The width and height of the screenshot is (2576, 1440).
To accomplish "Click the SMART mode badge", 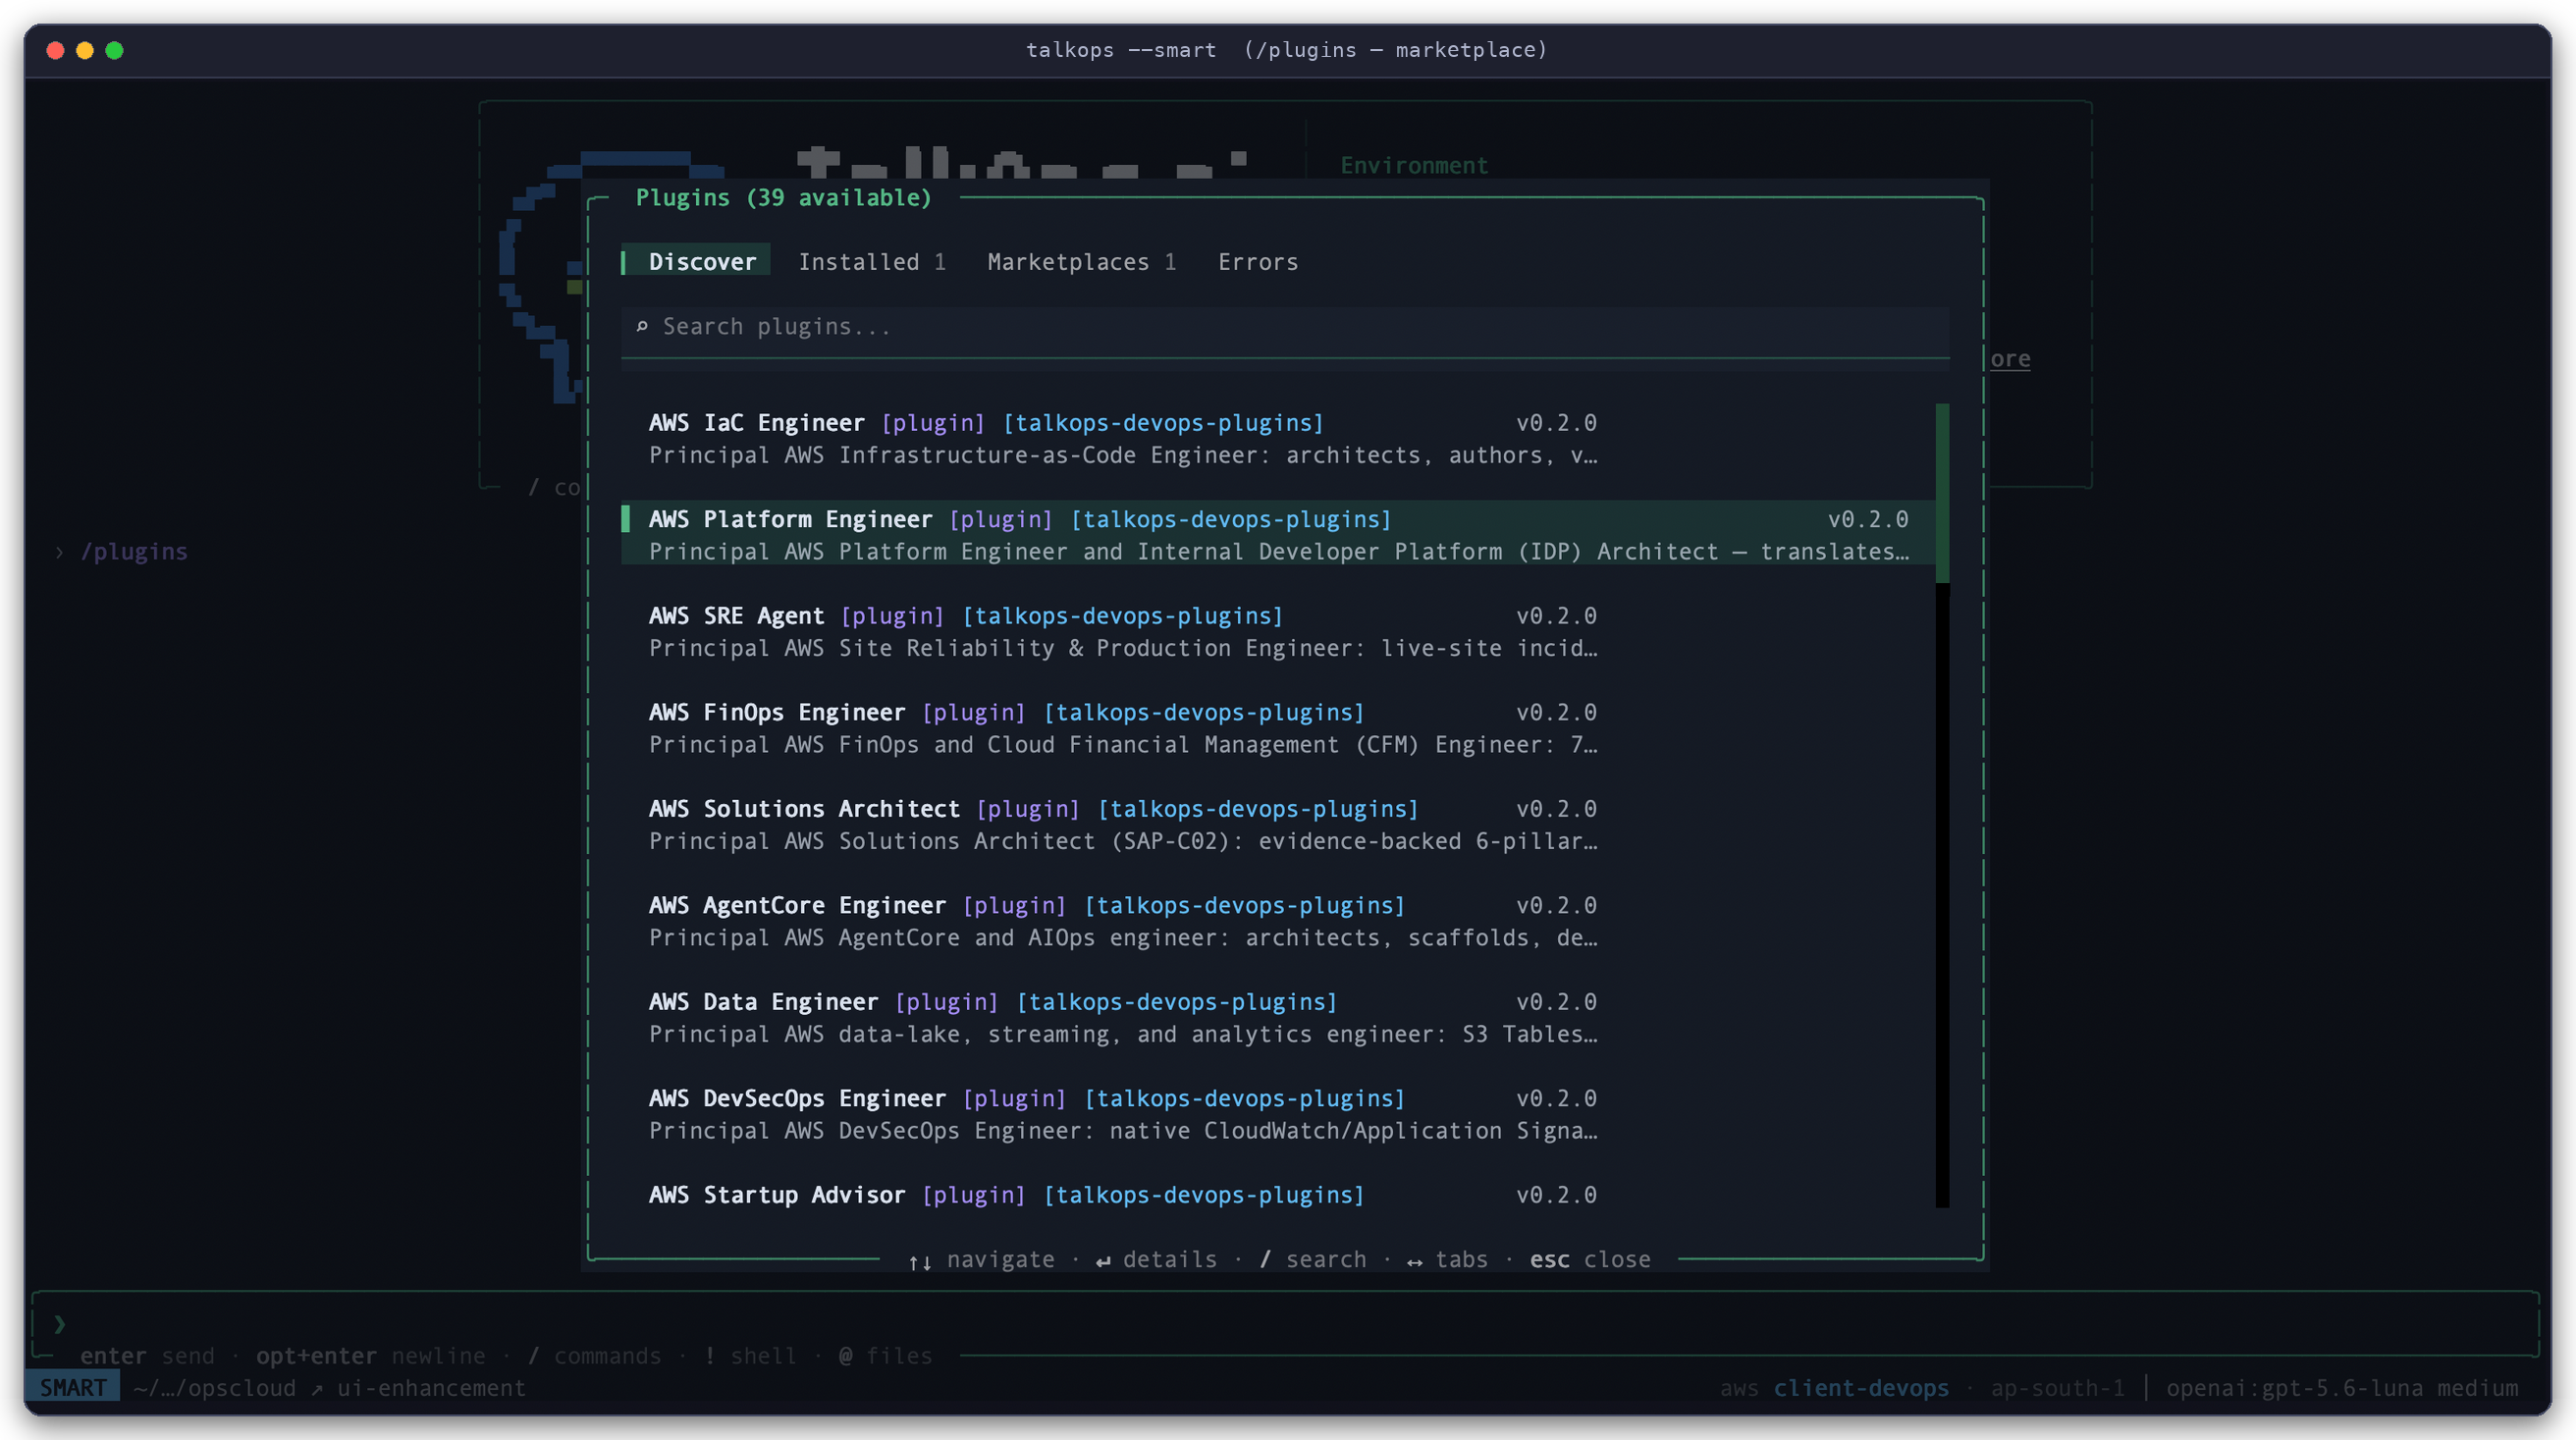I will [x=72, y=1388].
